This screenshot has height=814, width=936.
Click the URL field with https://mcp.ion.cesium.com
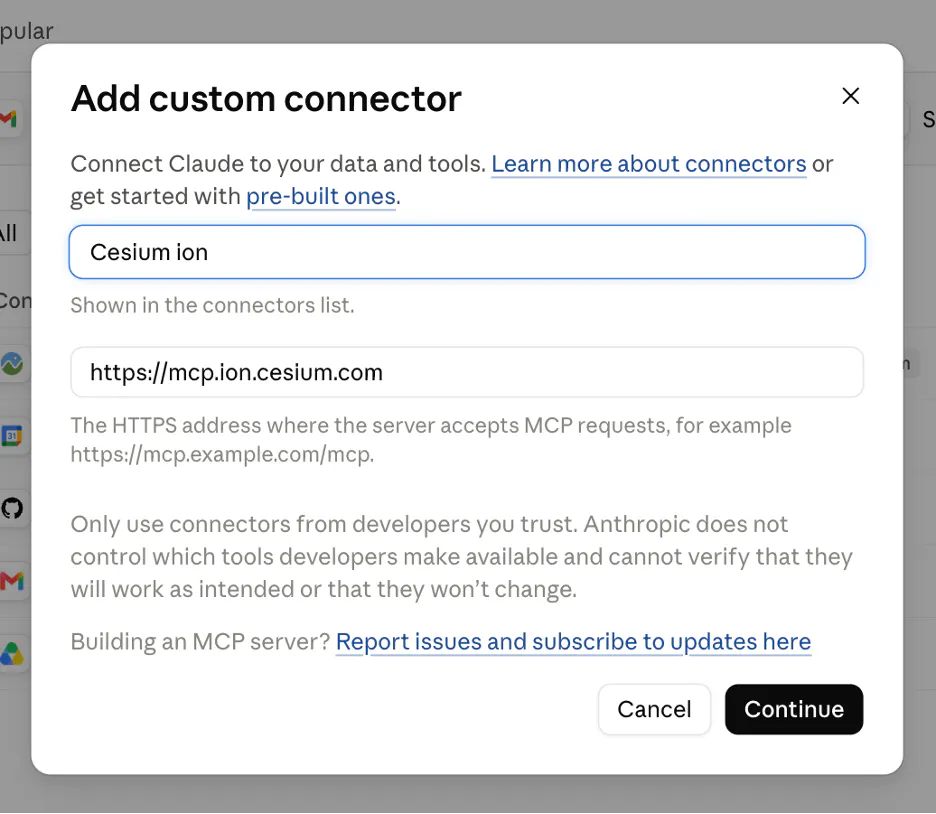click(467, 372)
